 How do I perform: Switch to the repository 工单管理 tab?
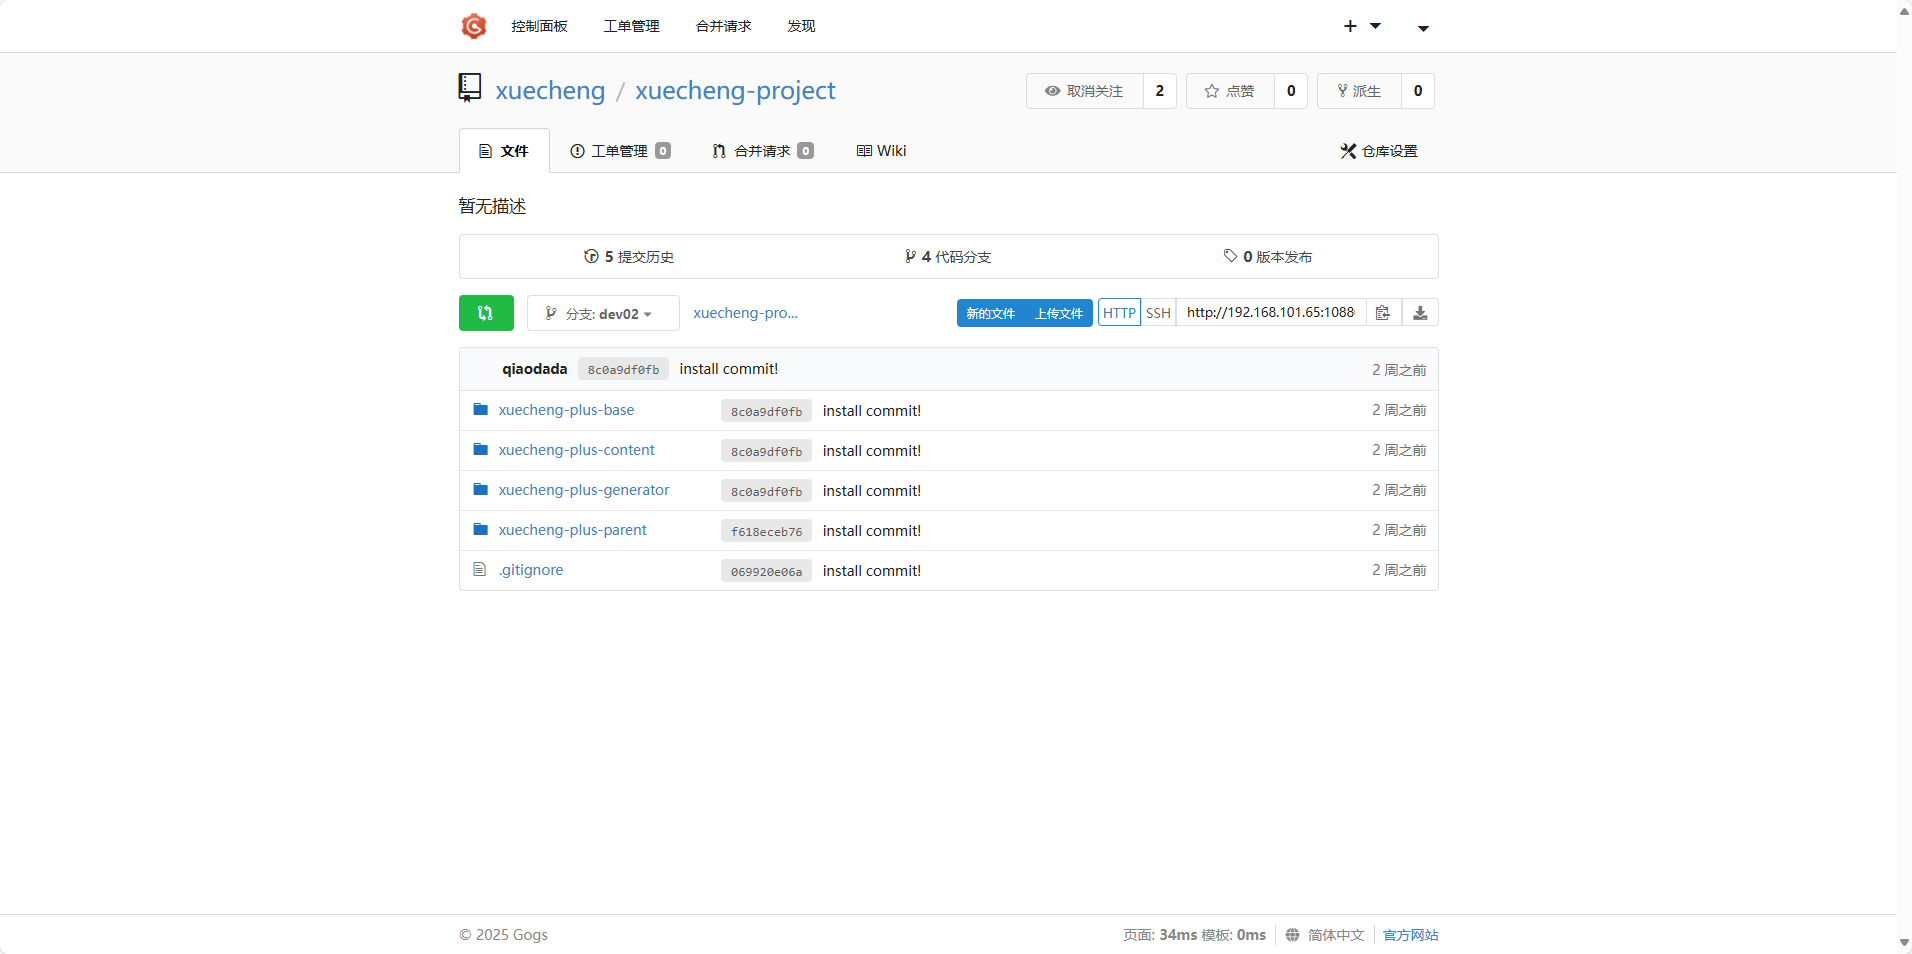(x=620, y=151)
